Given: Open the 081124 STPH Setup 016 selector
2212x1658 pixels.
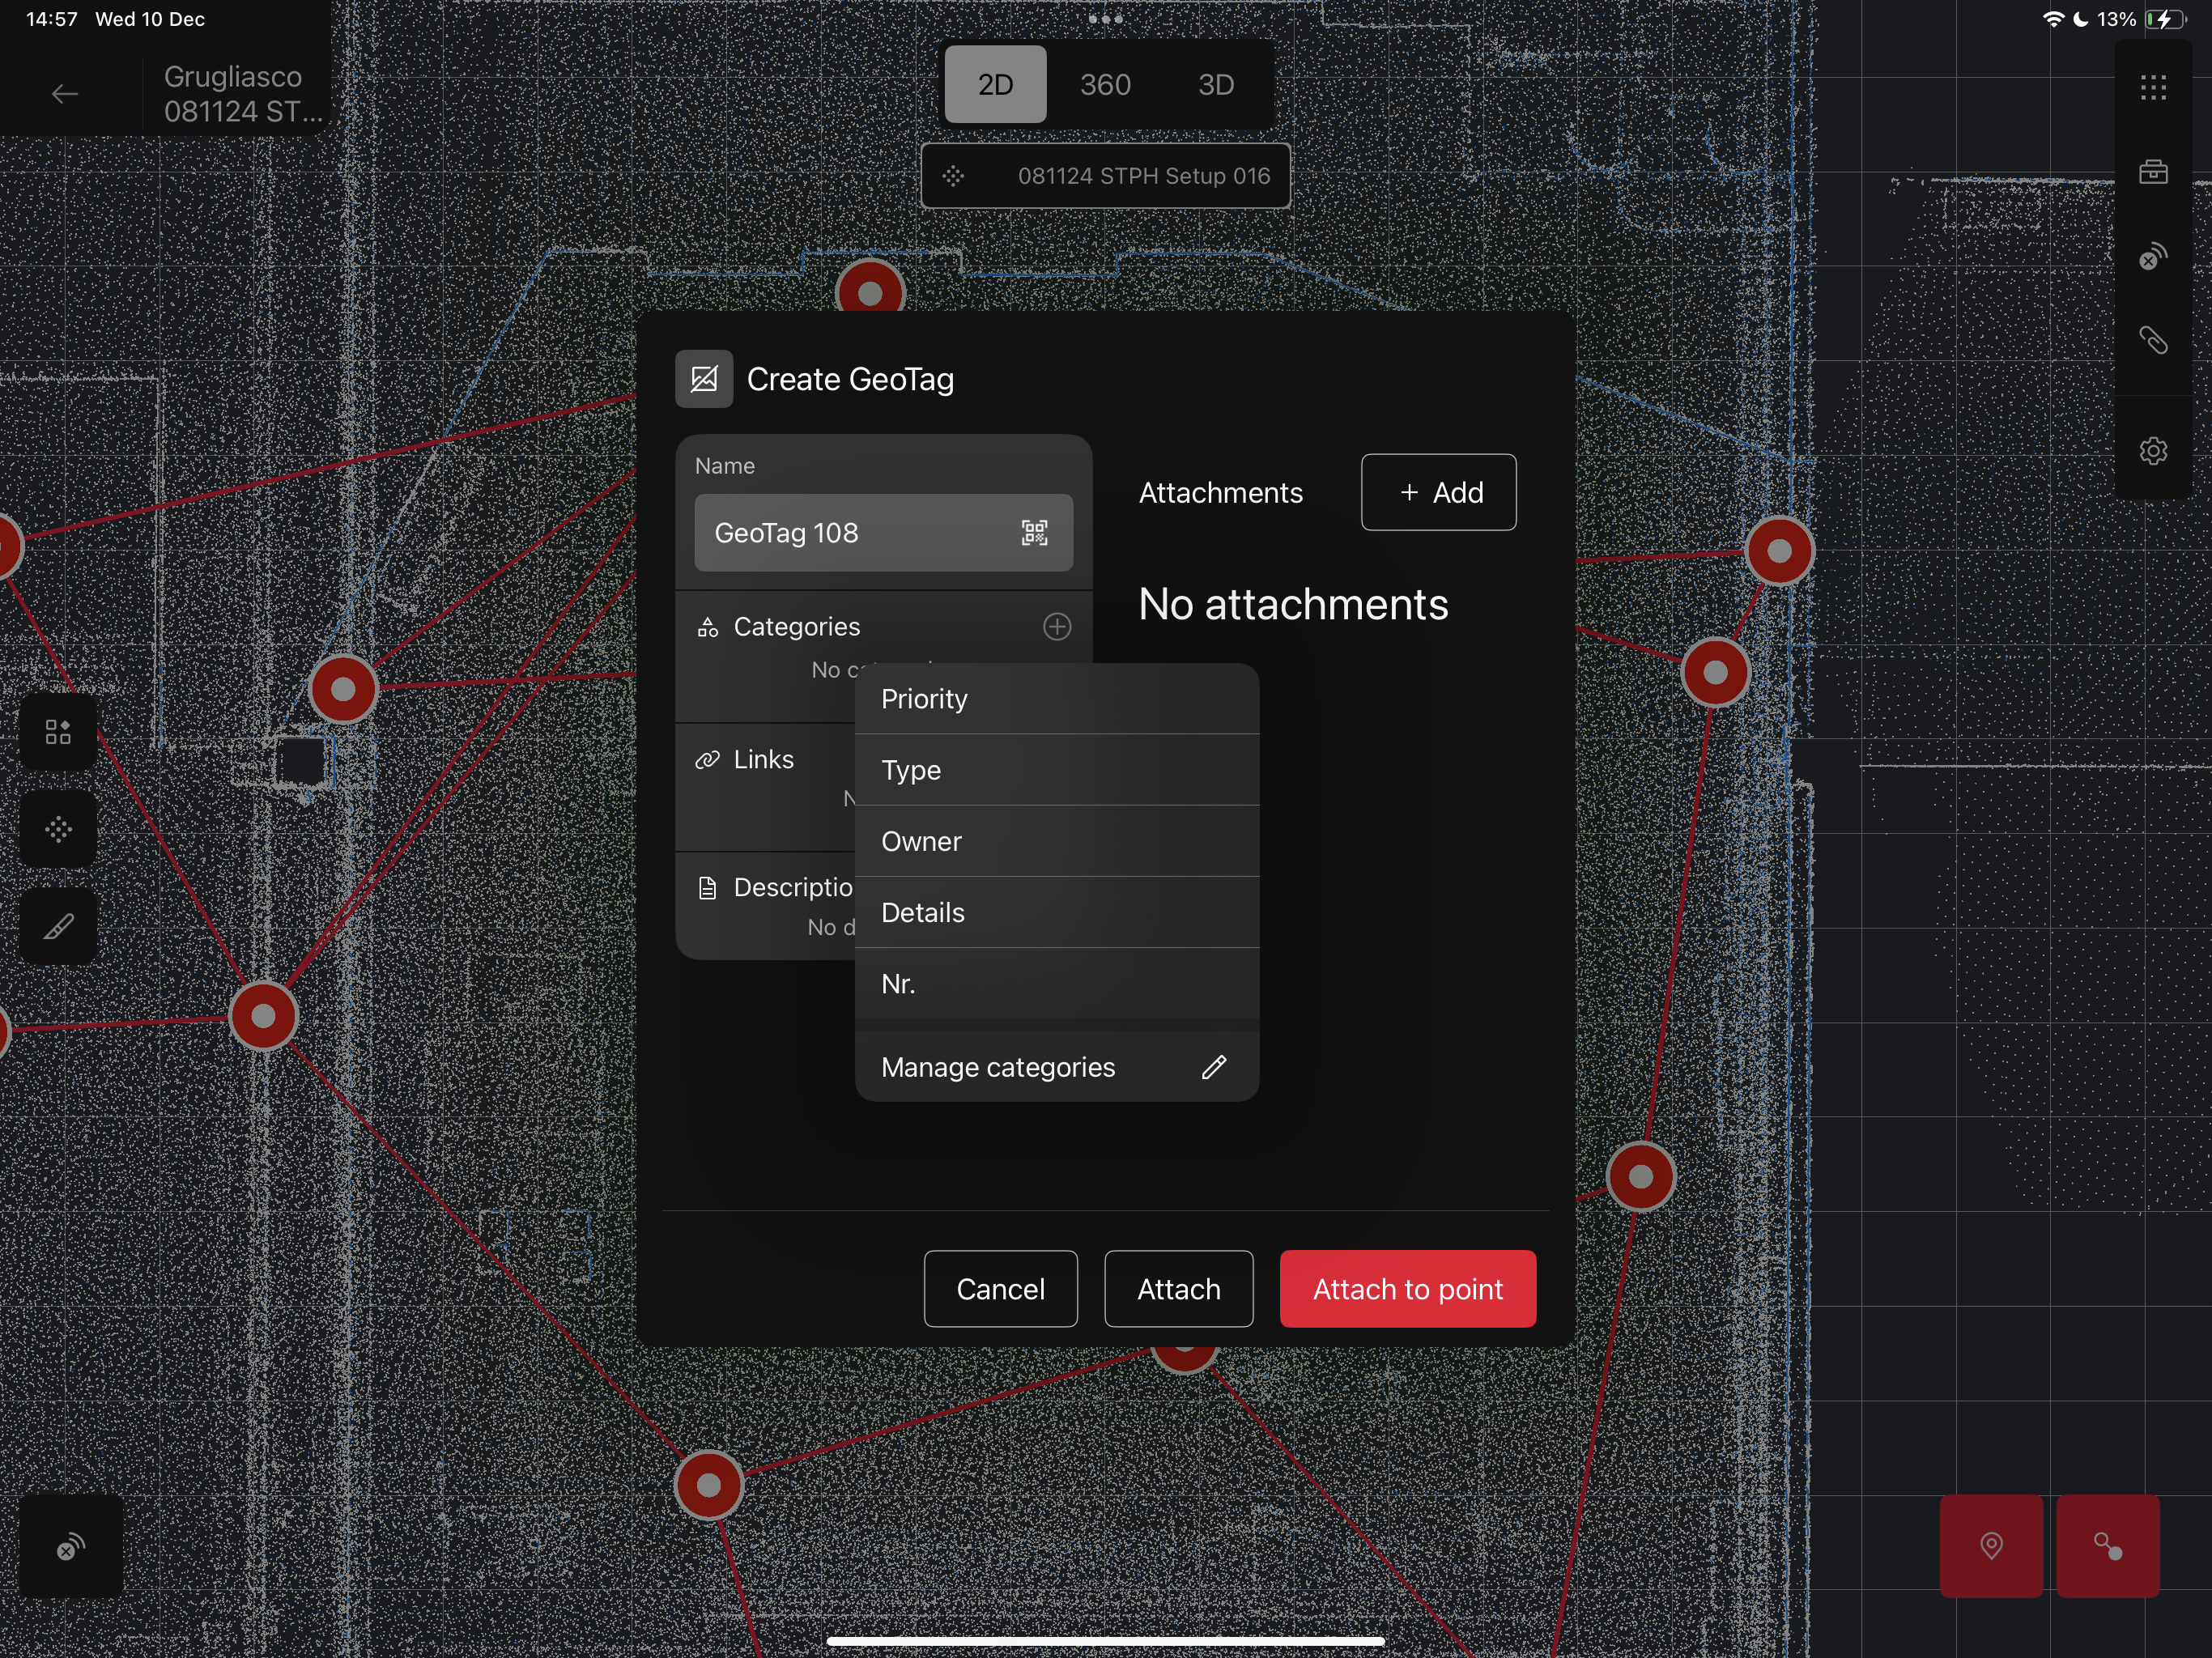Looking at the screenshot, I should coord(1105,176).
